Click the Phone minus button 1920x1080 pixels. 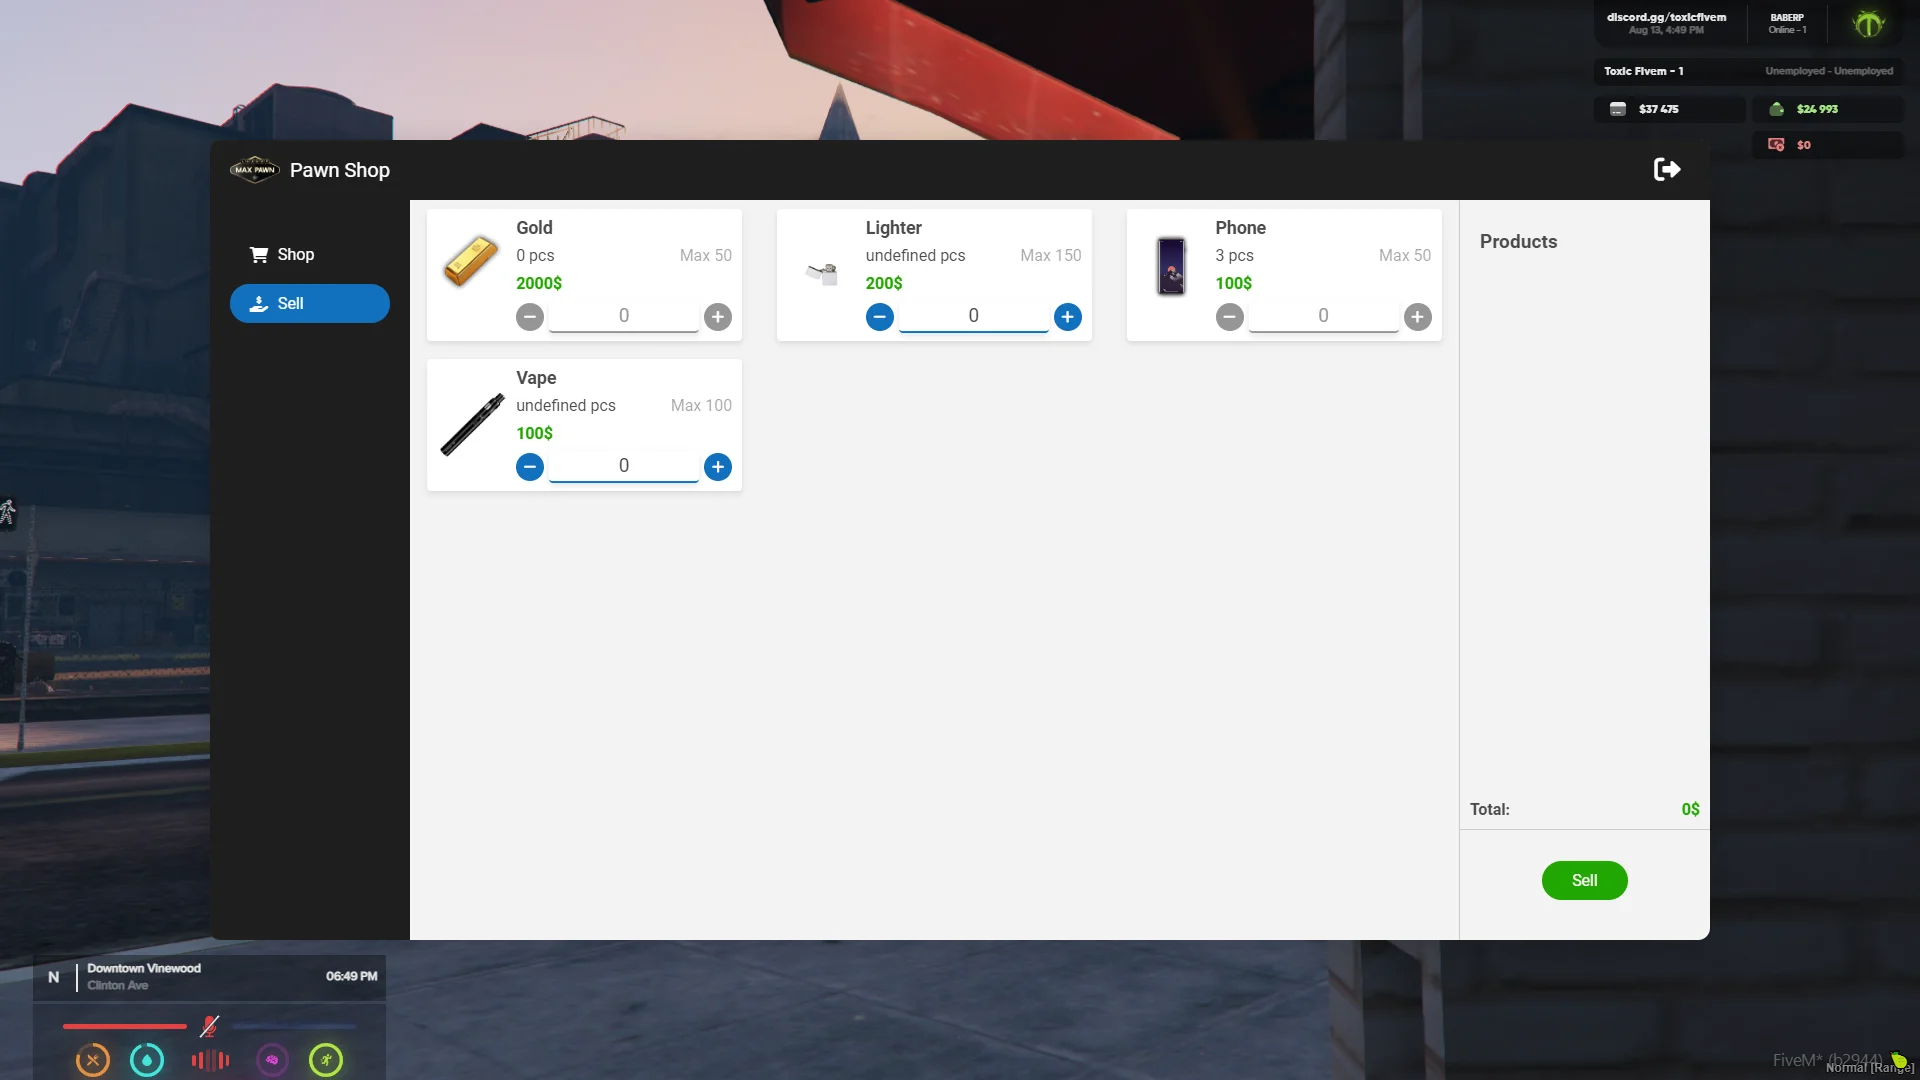pyautogui.click(x=1229, y=317)
